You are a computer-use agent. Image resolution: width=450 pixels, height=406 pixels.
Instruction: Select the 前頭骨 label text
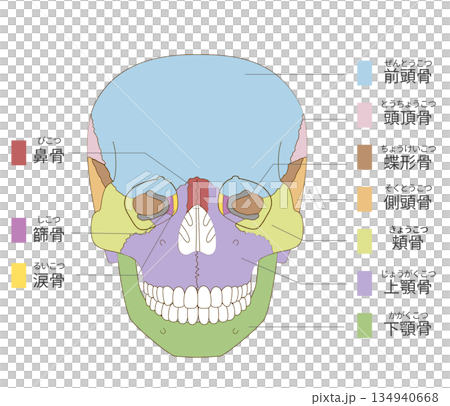(407, 76)
